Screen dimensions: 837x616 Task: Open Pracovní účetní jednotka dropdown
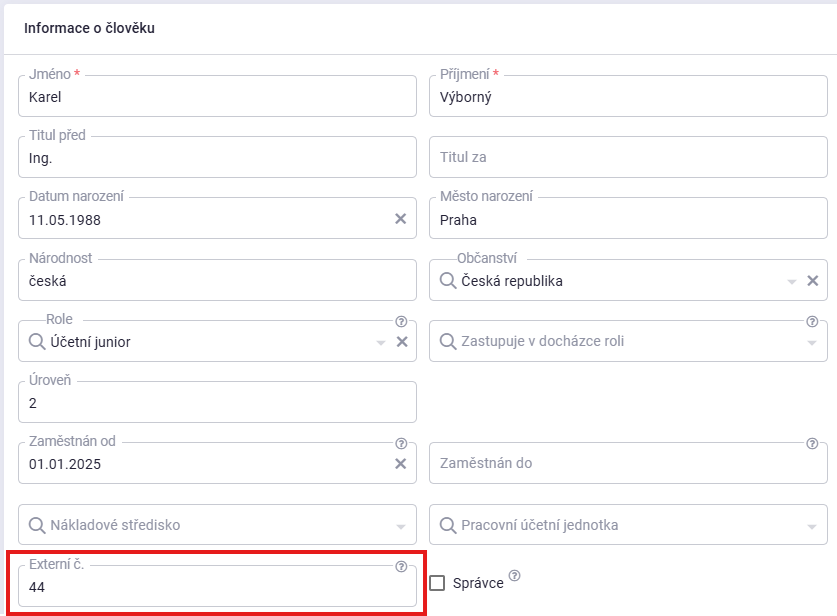click(812, 526)
